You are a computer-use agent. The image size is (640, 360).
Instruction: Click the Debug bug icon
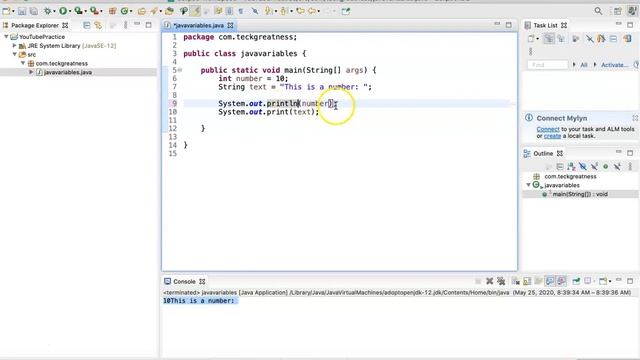47,11
